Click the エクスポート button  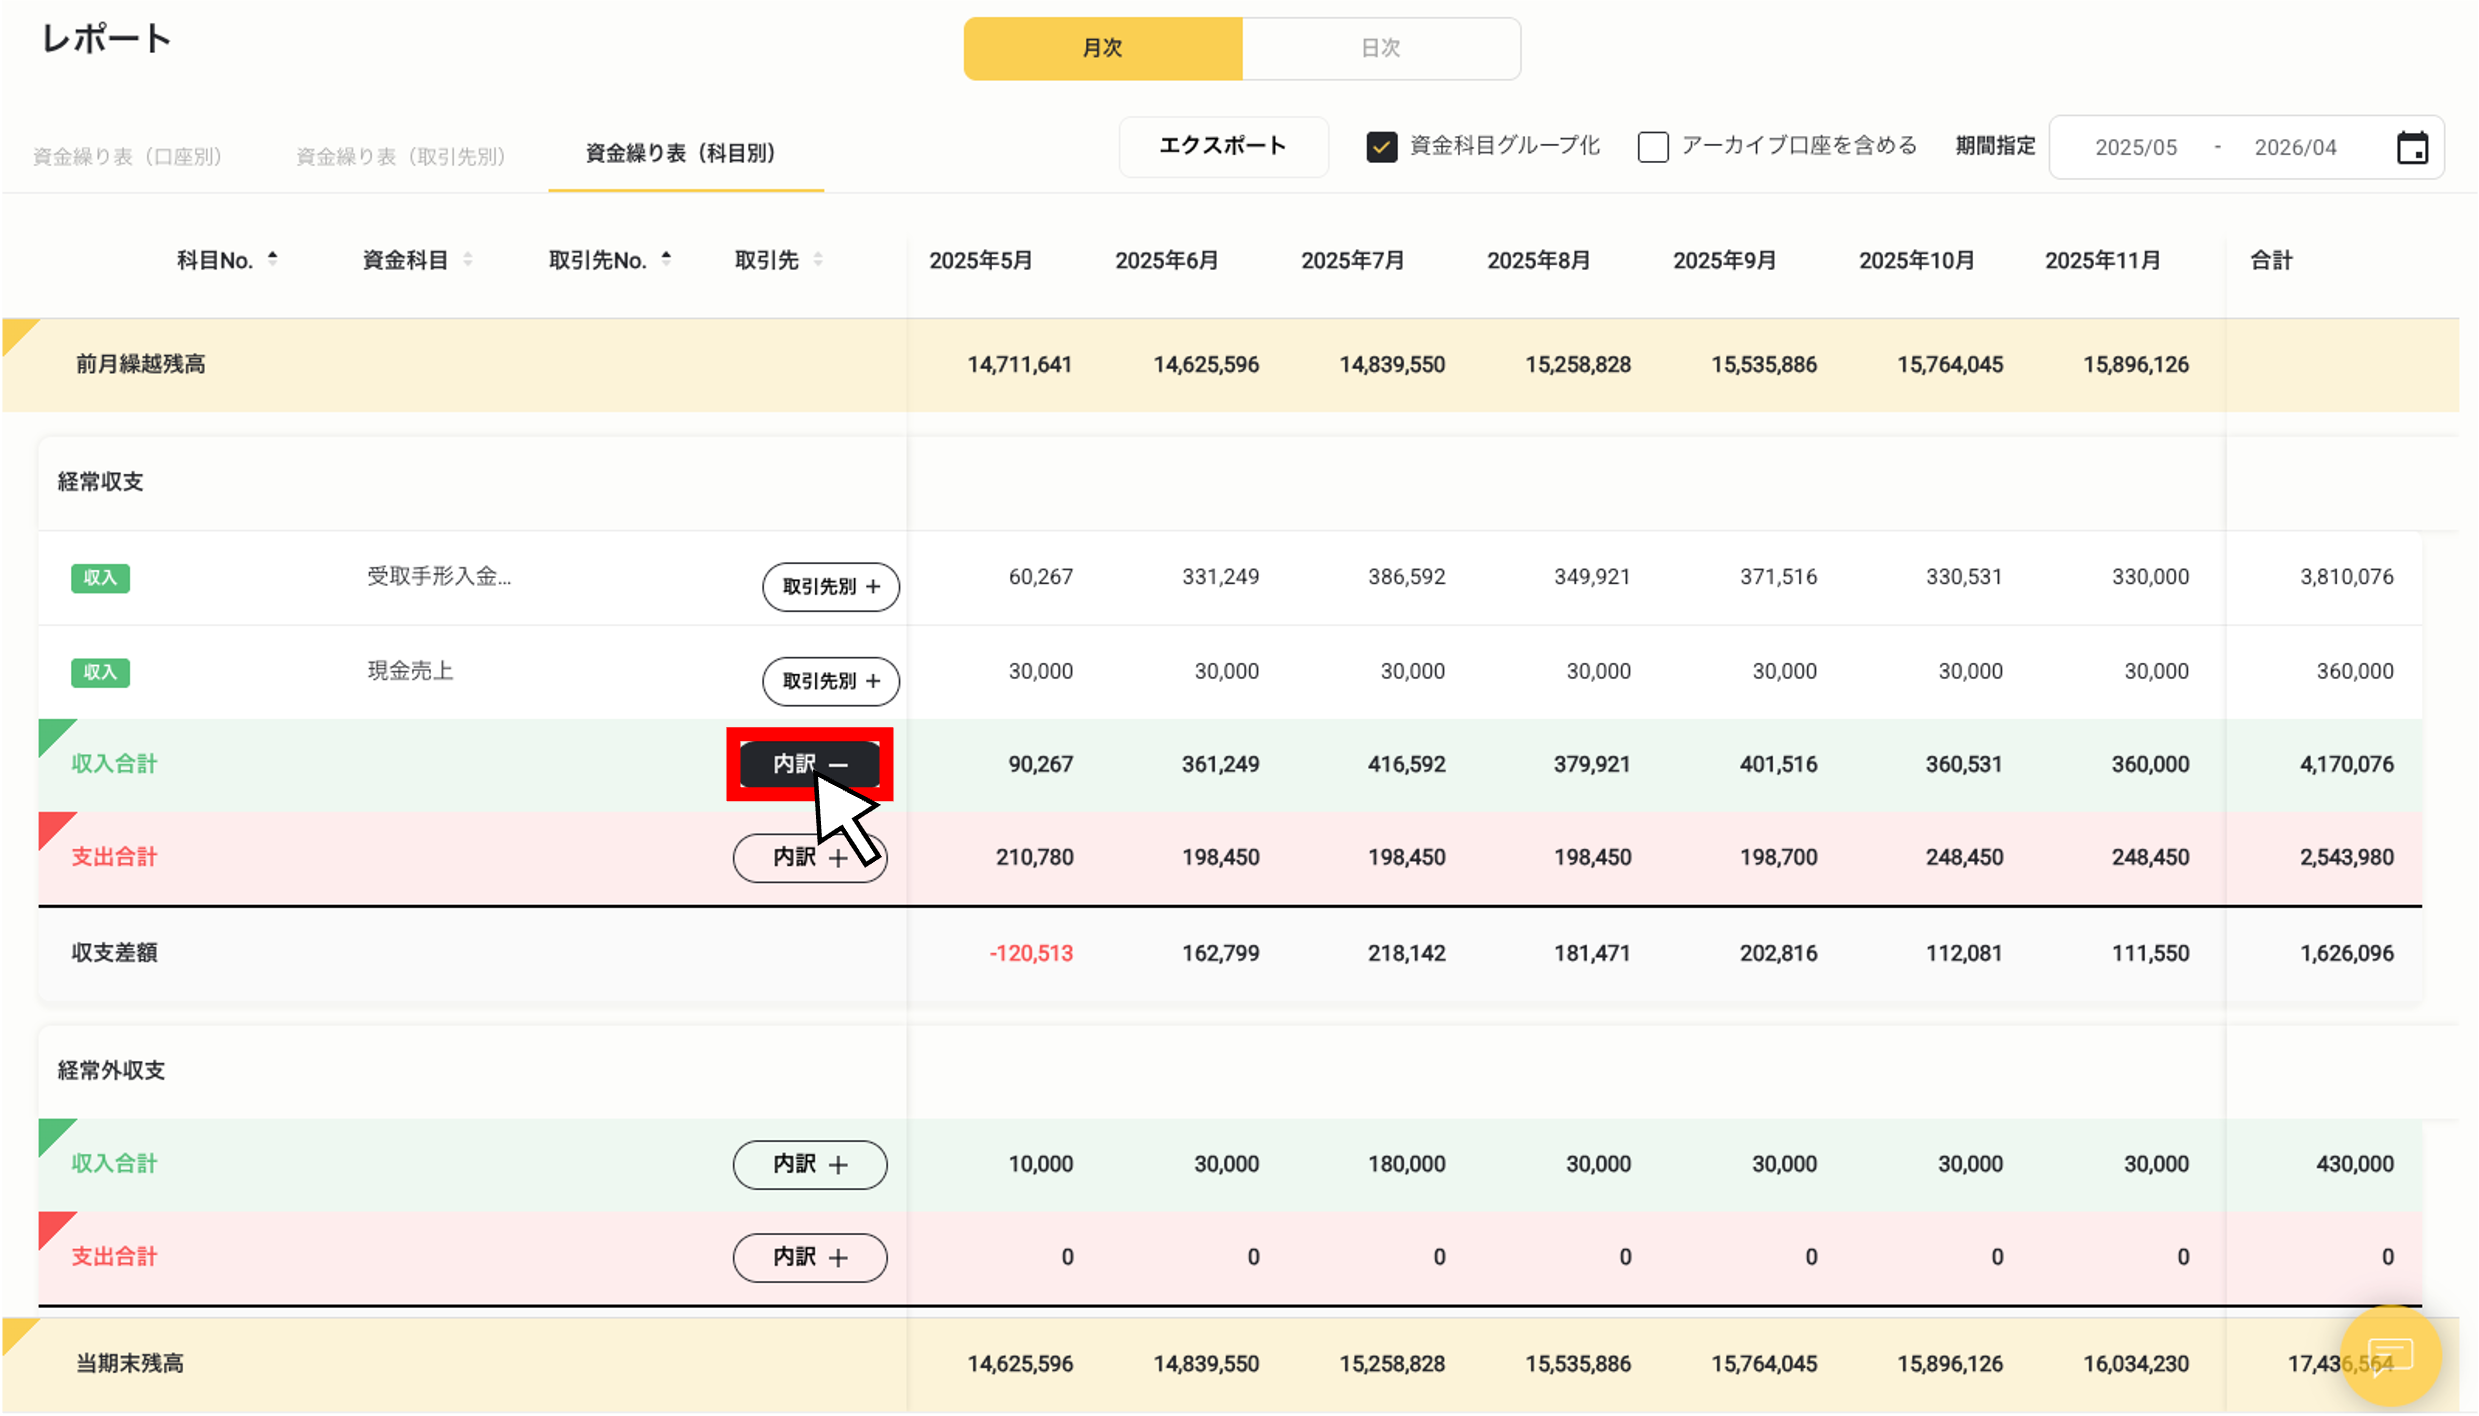[1223, 146]
